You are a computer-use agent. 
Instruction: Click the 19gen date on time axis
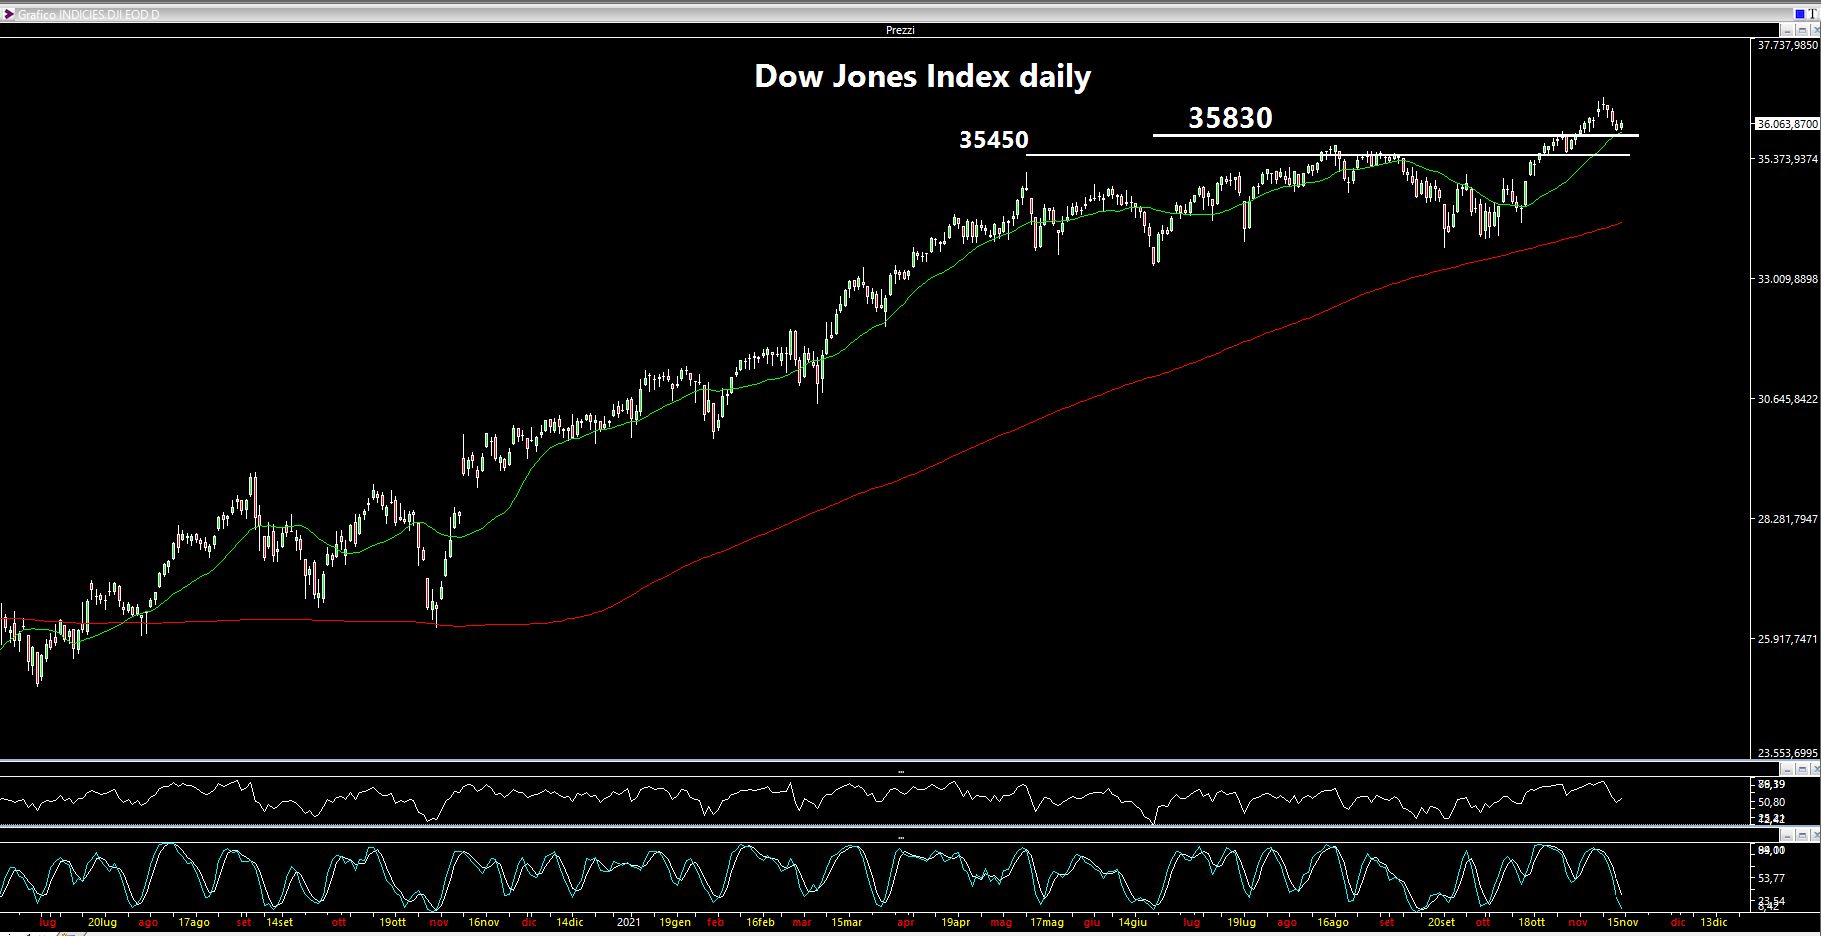(x=675, y=922)
